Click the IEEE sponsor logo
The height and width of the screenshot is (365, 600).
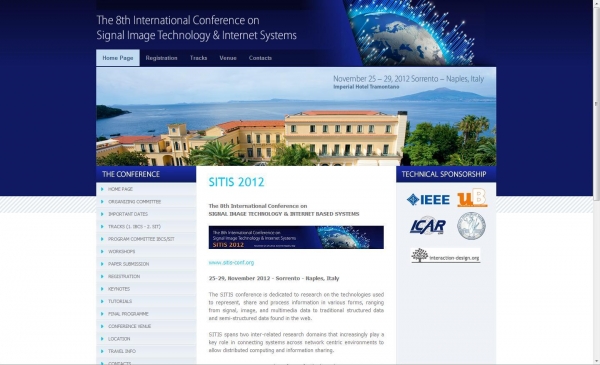point(428,199)
